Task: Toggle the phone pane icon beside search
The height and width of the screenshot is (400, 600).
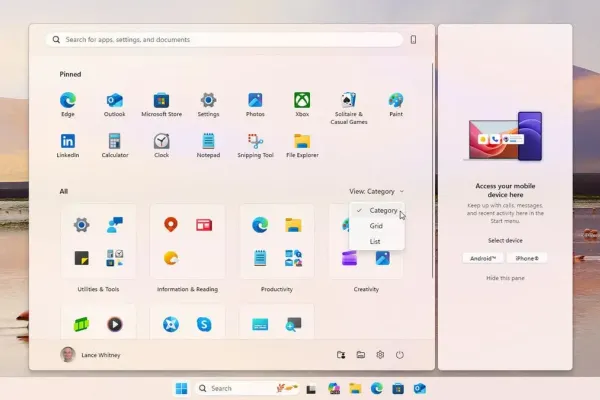Action: (413, 39)
